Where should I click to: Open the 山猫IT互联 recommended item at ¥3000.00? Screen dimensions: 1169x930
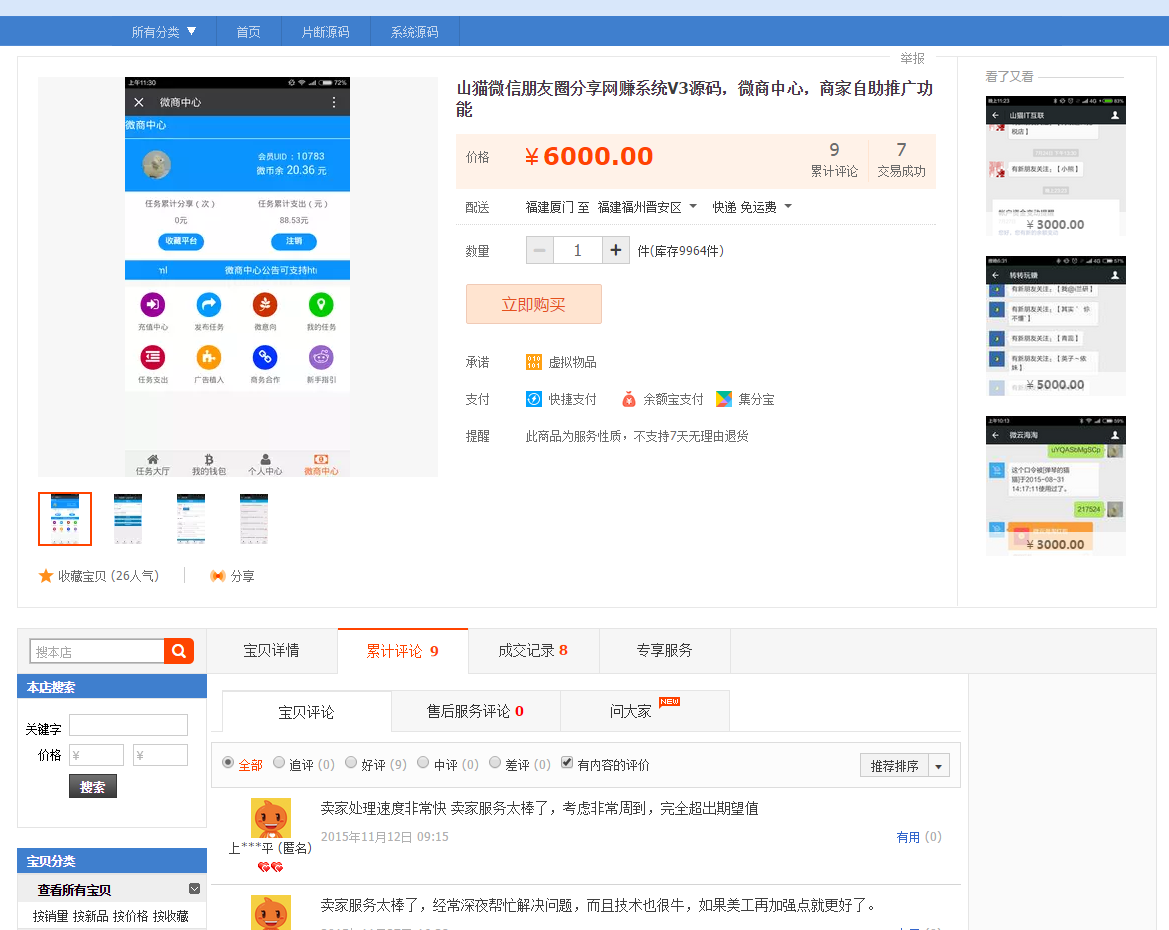pos(1056,166)
